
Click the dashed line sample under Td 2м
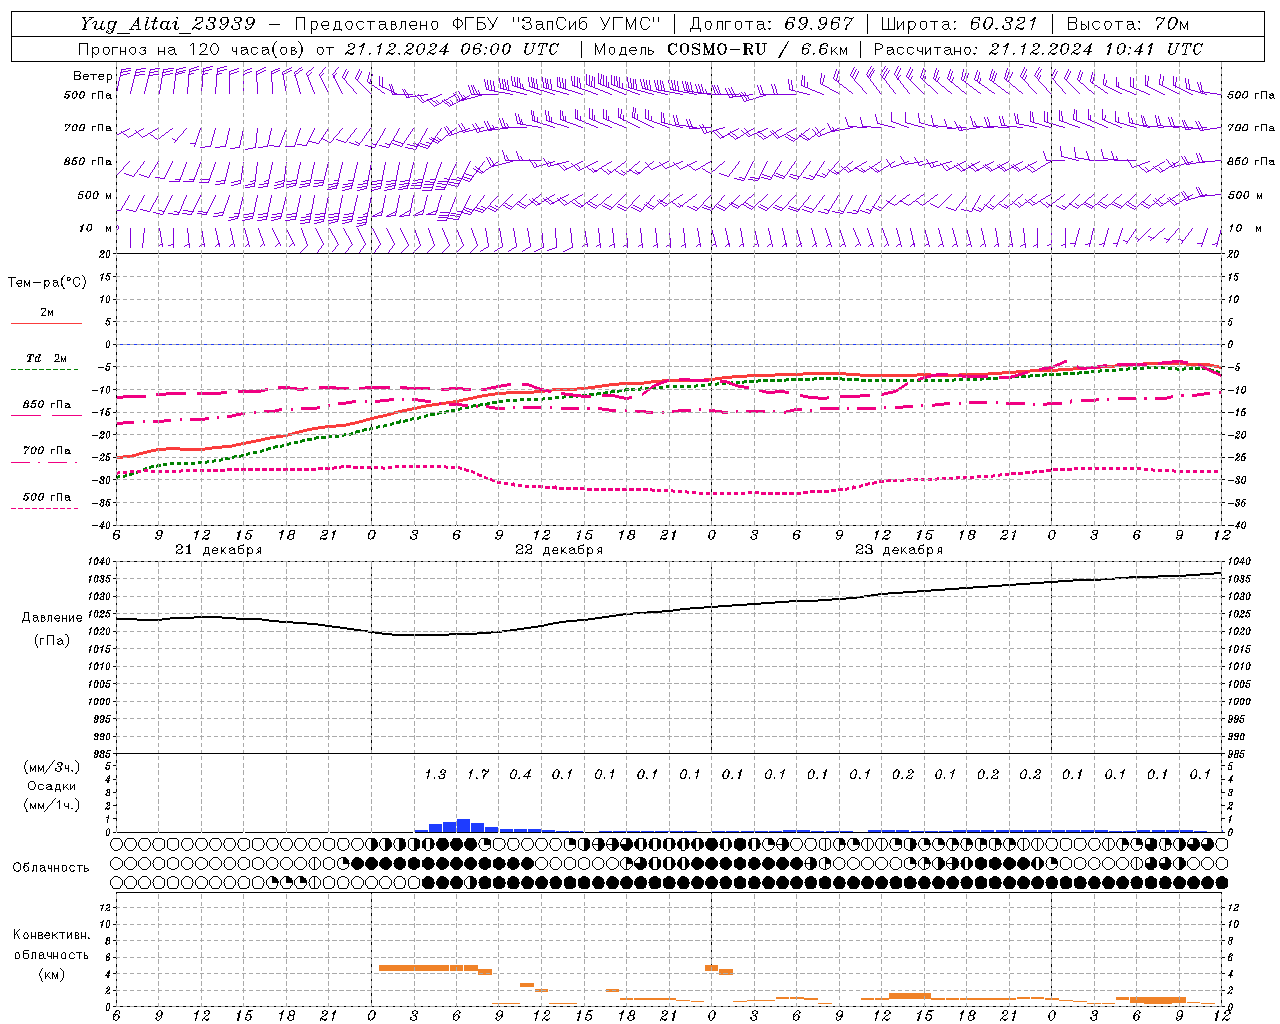[x=44, y=370]
